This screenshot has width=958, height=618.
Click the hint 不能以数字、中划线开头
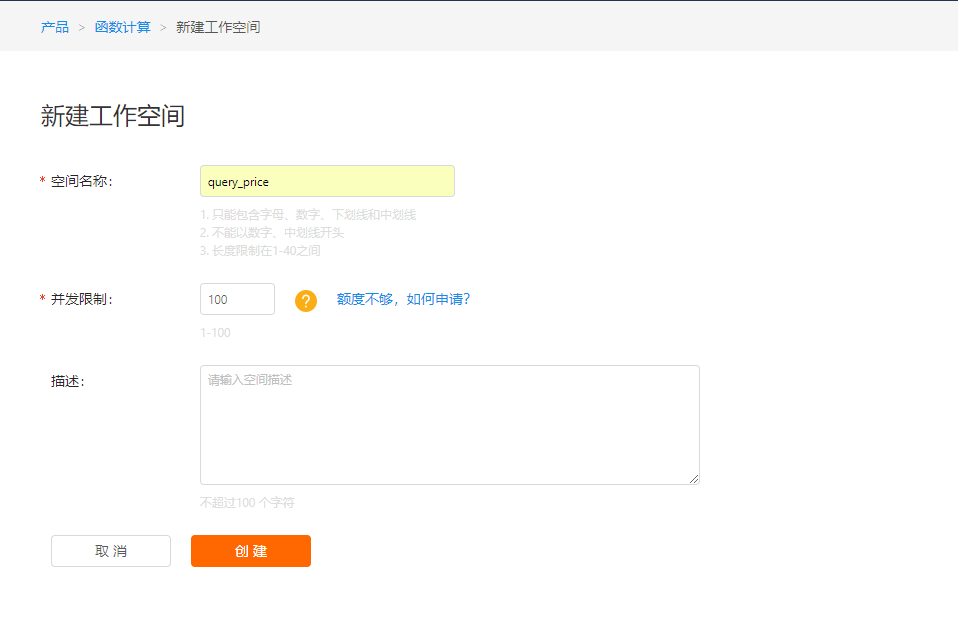click(272, 233)
